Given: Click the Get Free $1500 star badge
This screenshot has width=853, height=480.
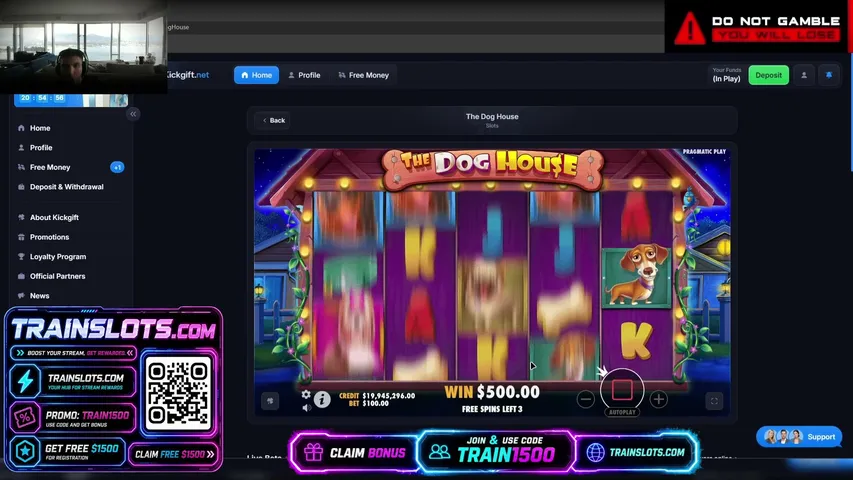Looking at the screenshot, I should (25, 451).
